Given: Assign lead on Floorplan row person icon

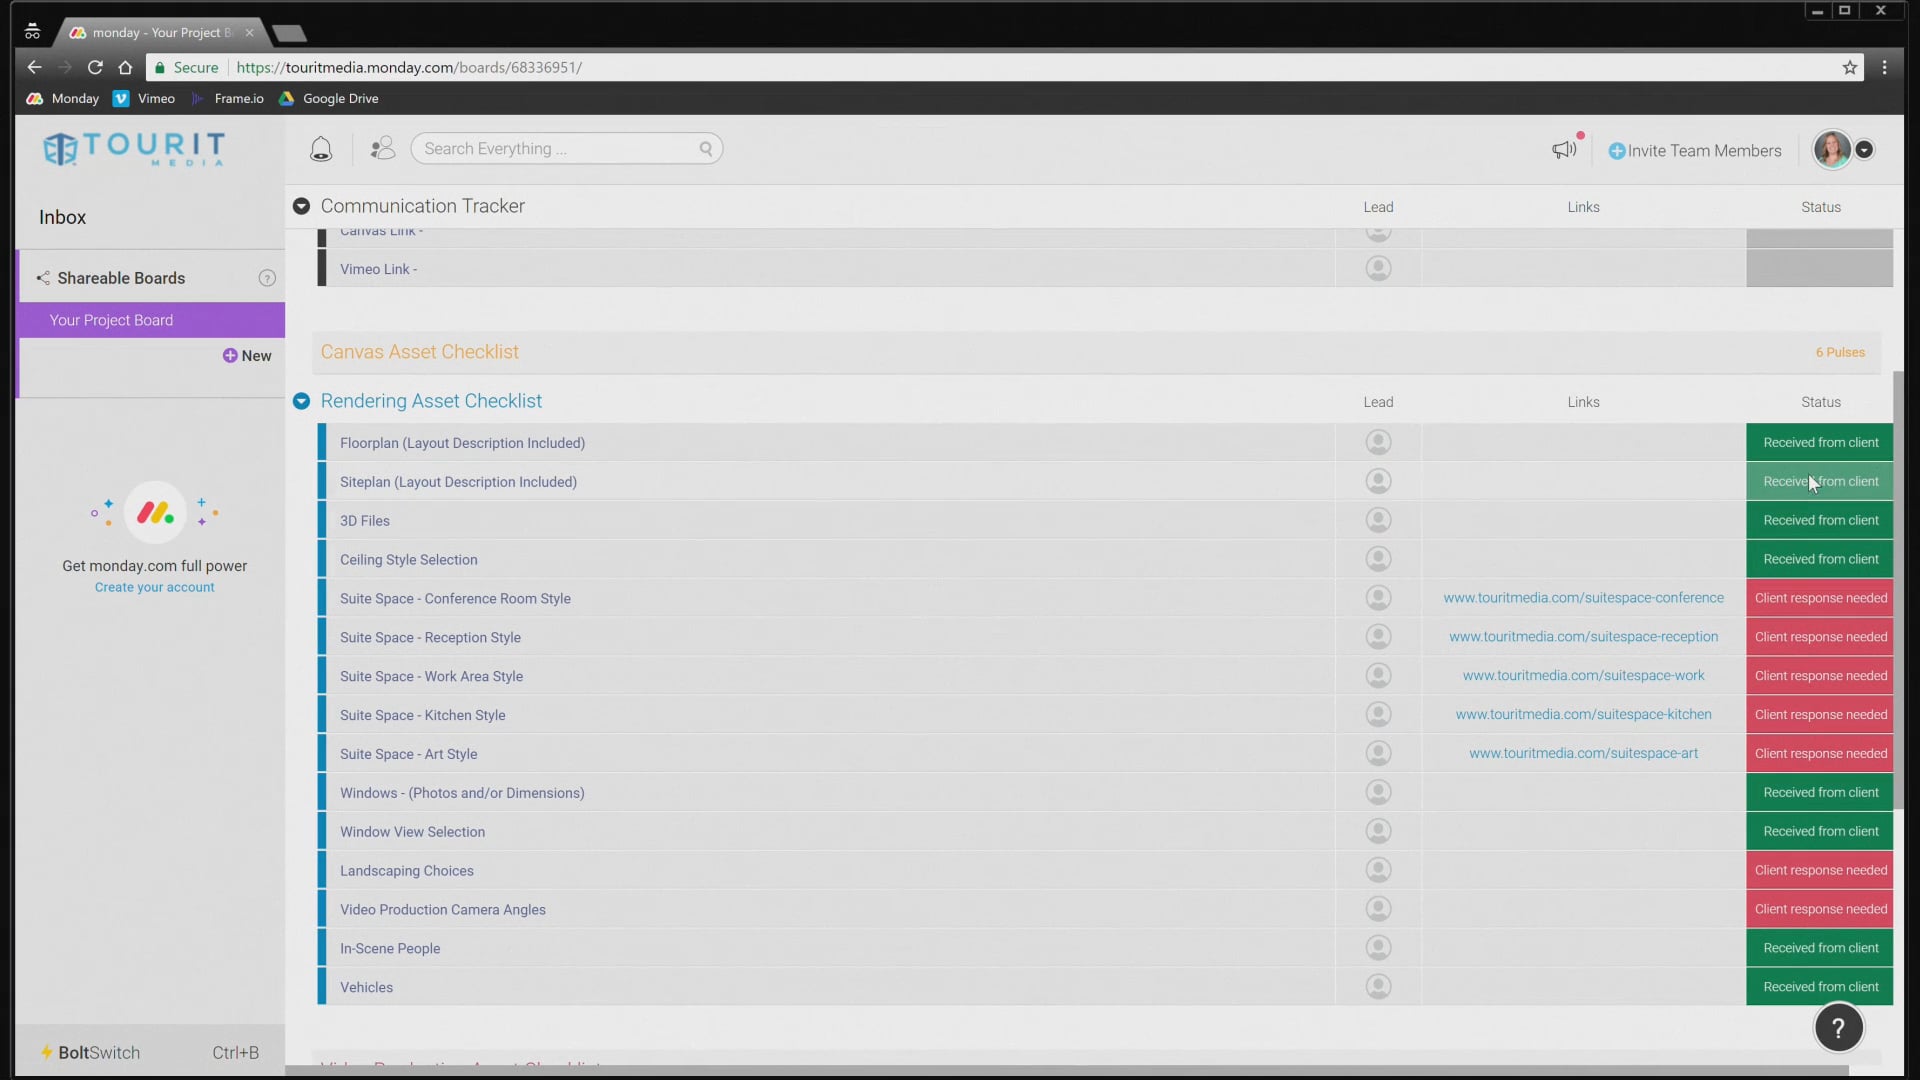Looking at the screenshot, I should coord(1378,442).
